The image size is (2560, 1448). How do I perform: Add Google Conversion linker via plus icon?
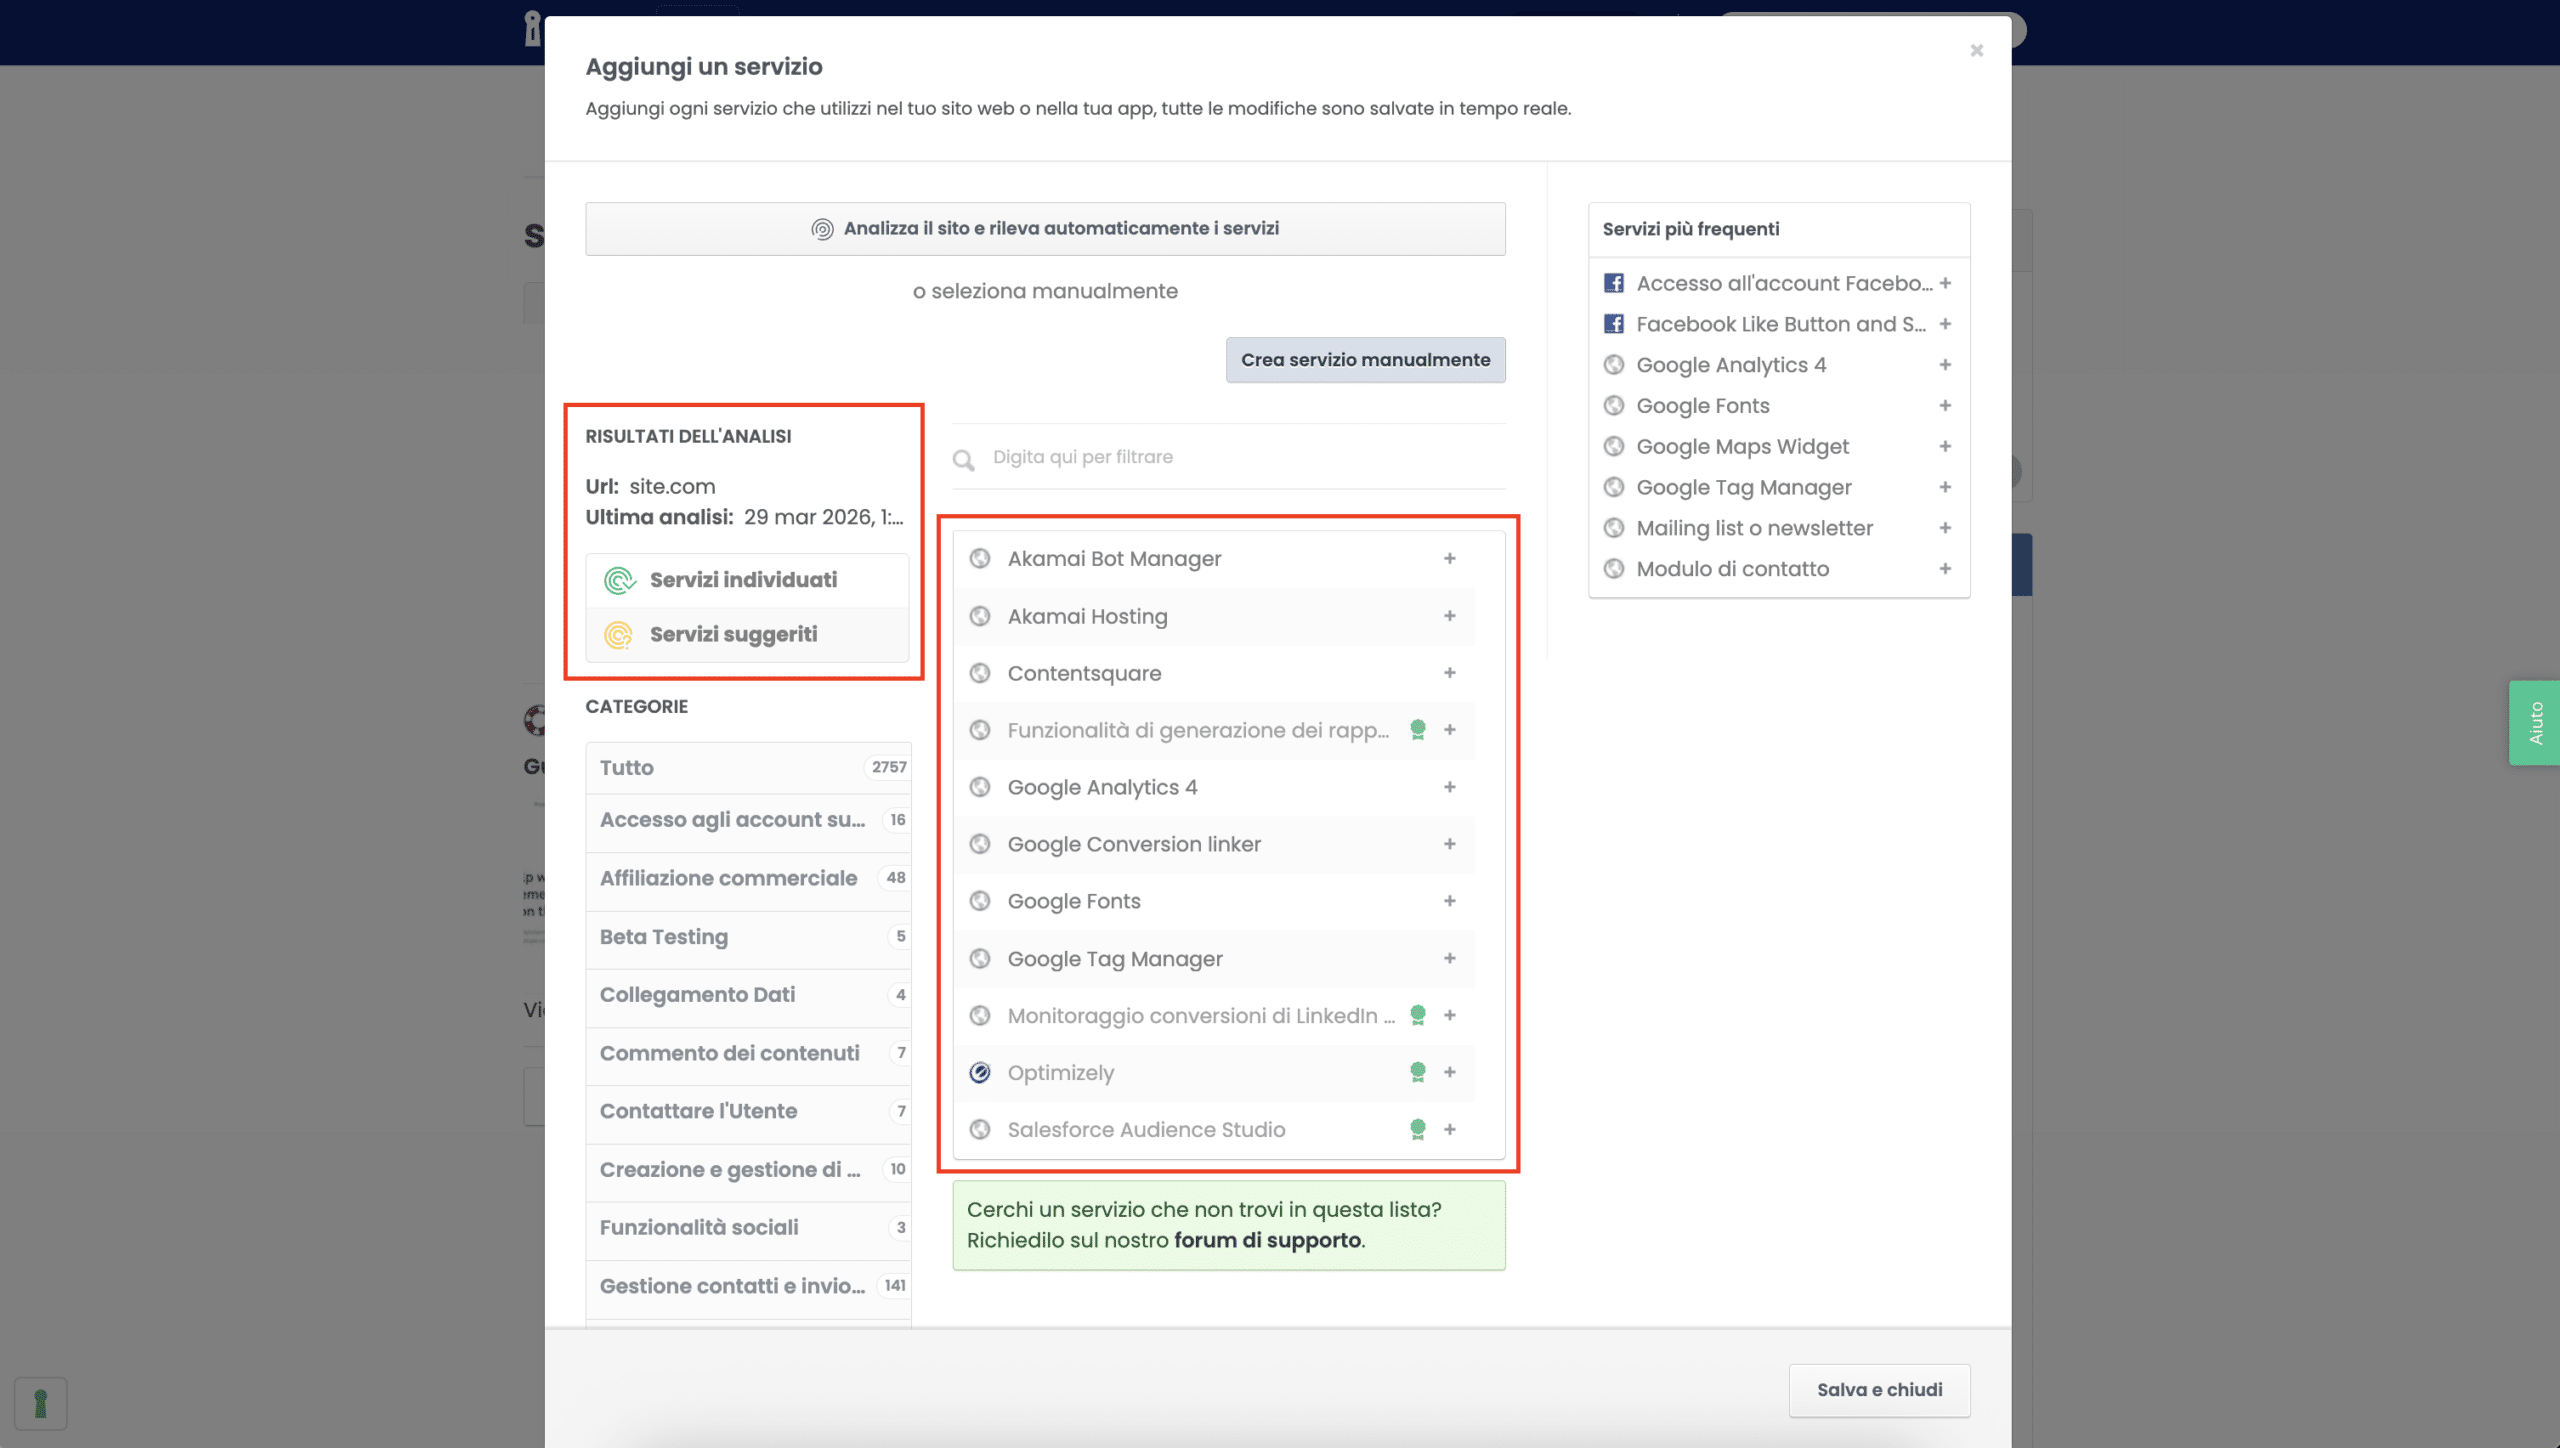pos(1449,844)
